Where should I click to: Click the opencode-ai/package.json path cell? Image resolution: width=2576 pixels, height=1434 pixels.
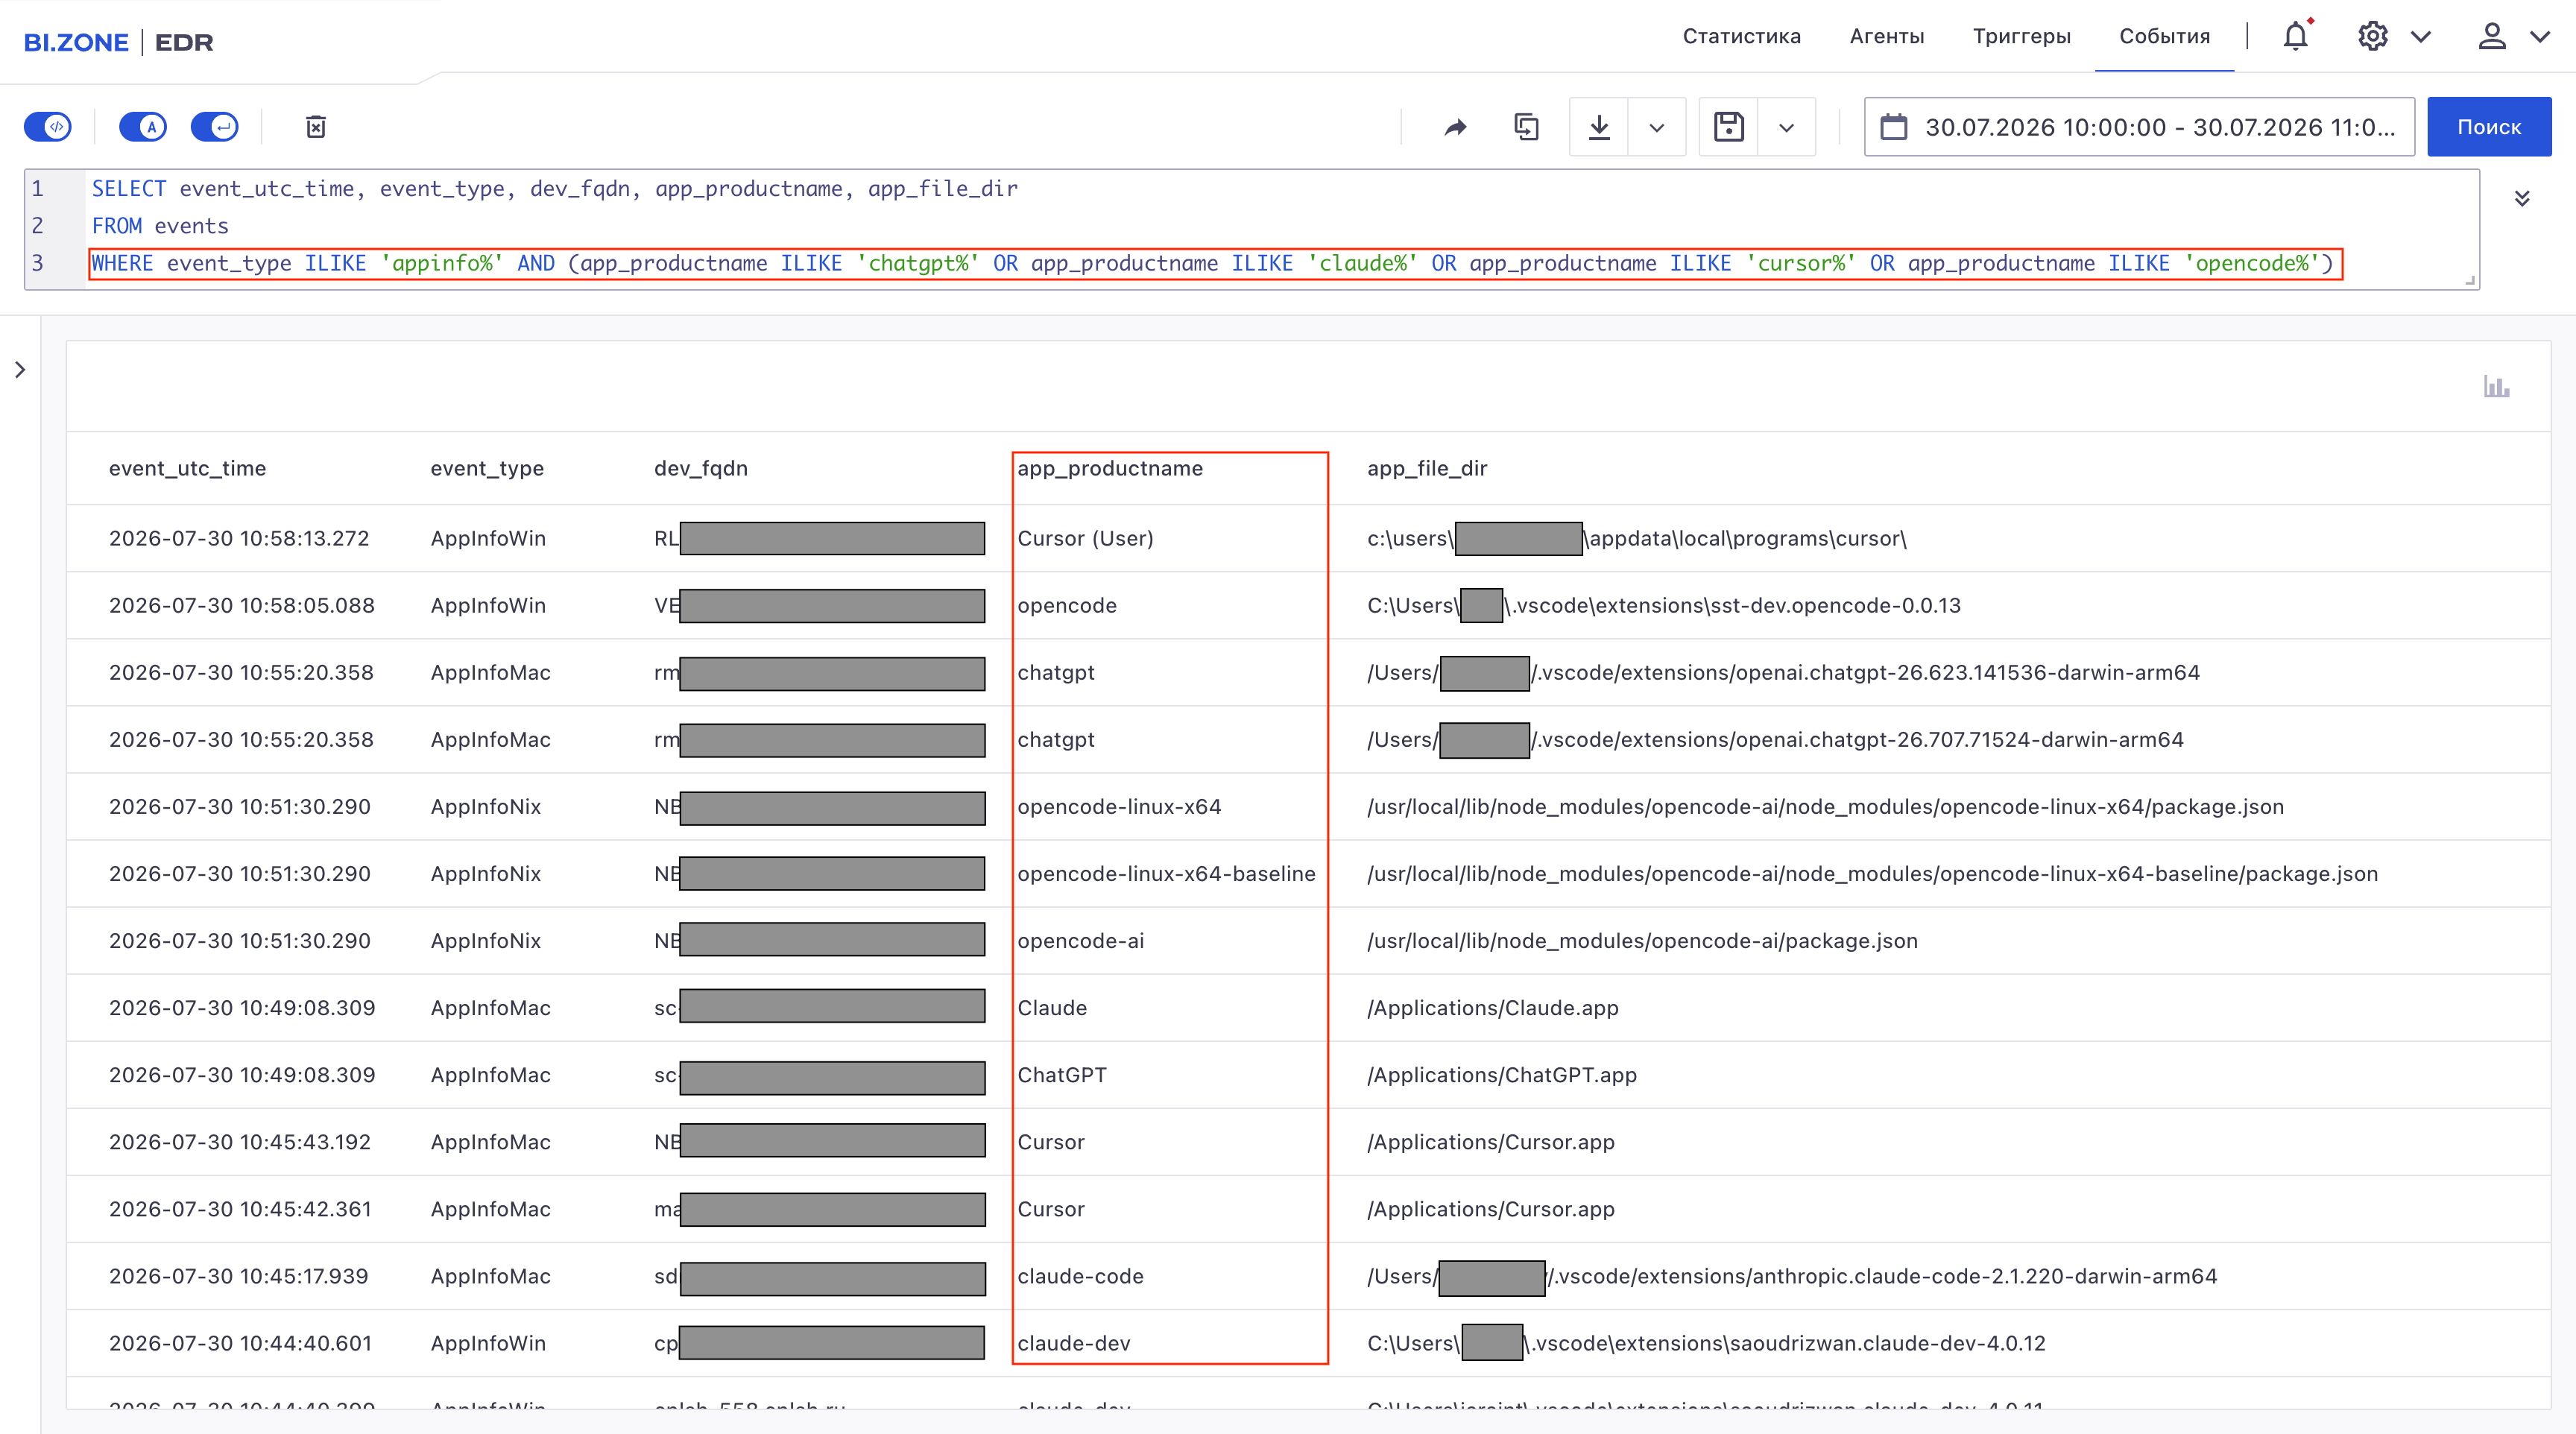[1643, 940]
